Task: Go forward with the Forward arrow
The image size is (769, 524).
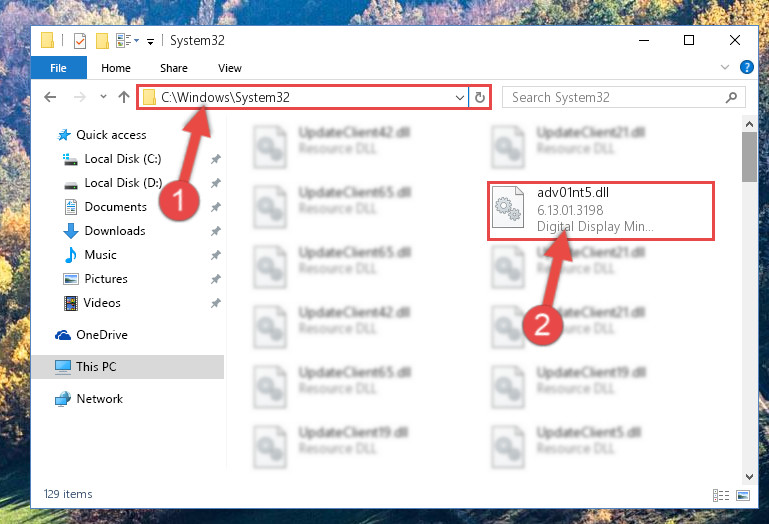Action: [79, 97]
